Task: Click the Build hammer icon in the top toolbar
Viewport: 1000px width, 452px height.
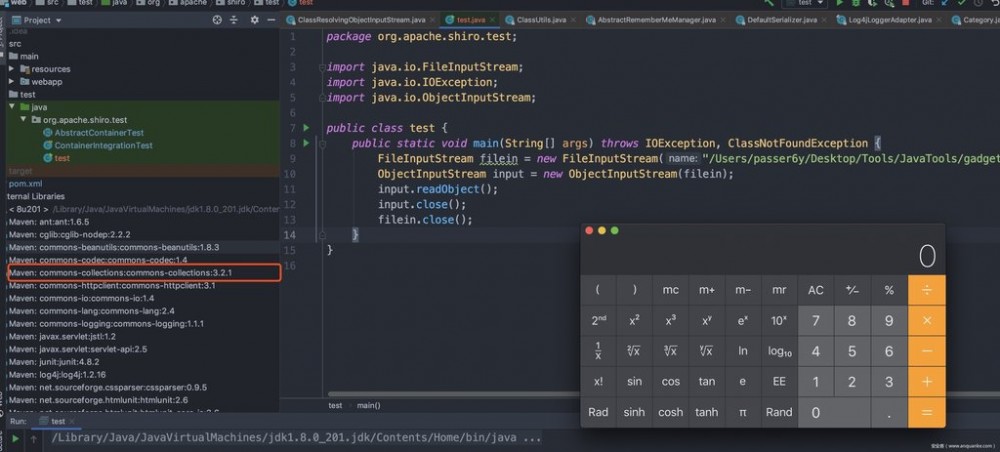Action: [770, 3]
